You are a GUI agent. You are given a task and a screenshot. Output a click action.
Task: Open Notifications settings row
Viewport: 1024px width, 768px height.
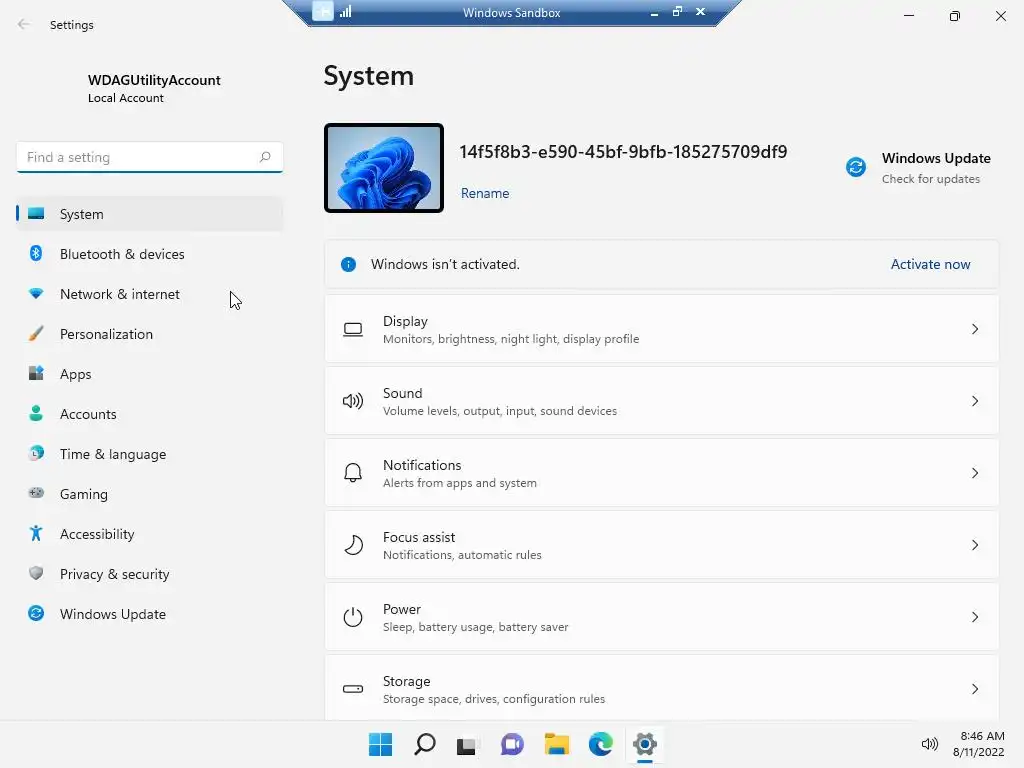click(662, 473)
